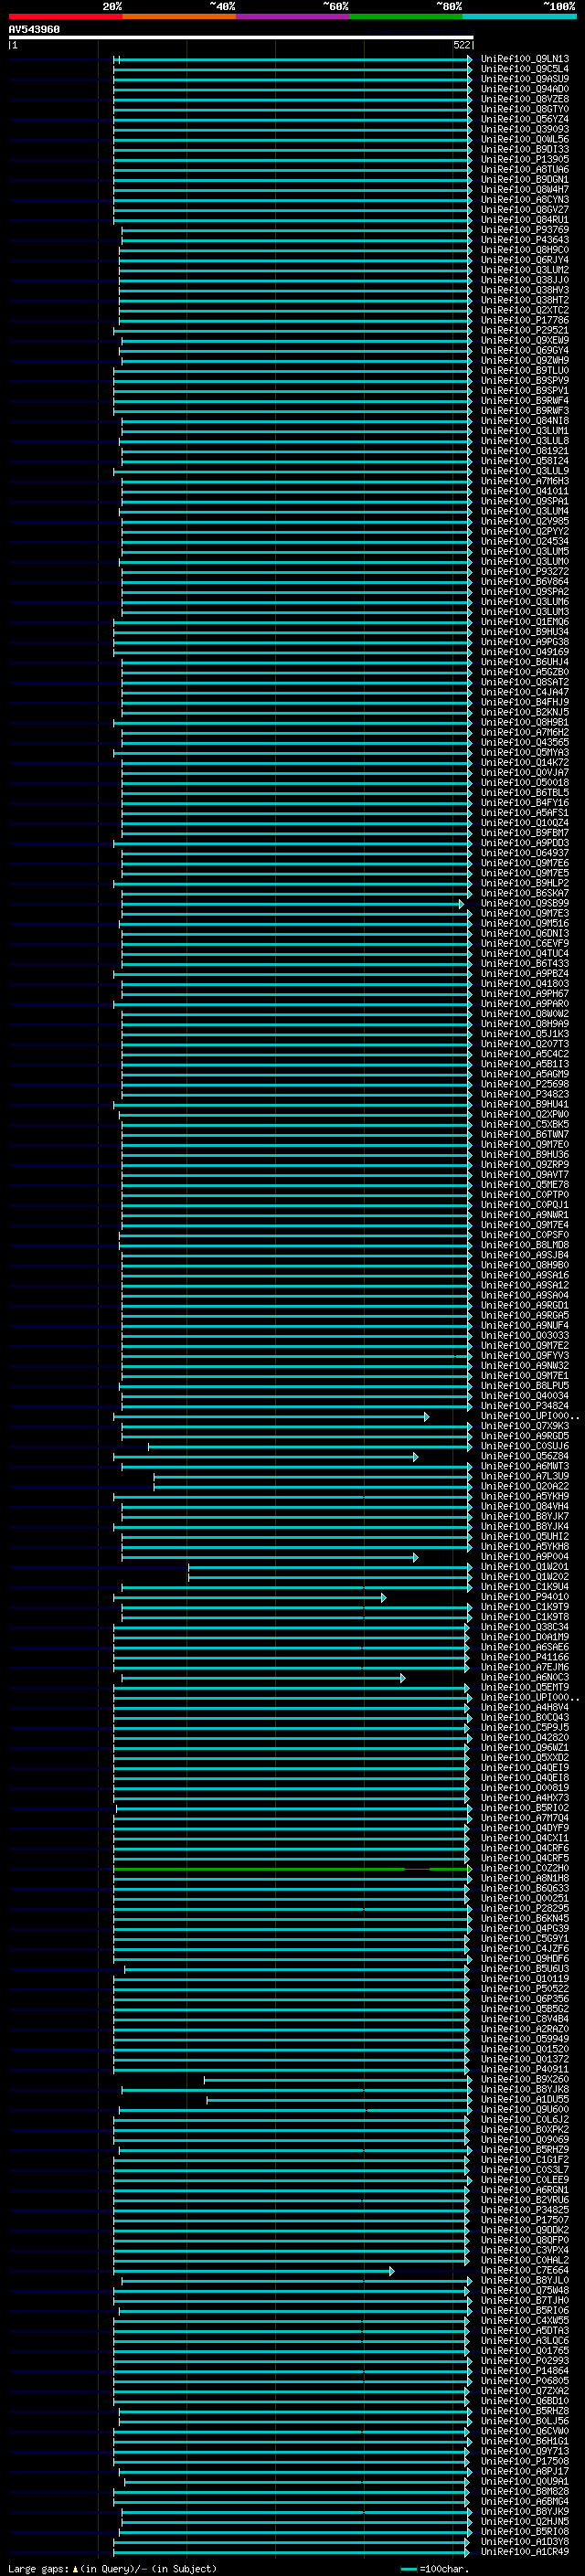Image resolution: width=585 pixels, height=2576 pixels.
Task: Select hit label UniRef100_Q56YZ4
Action: [x=525, y=119]
